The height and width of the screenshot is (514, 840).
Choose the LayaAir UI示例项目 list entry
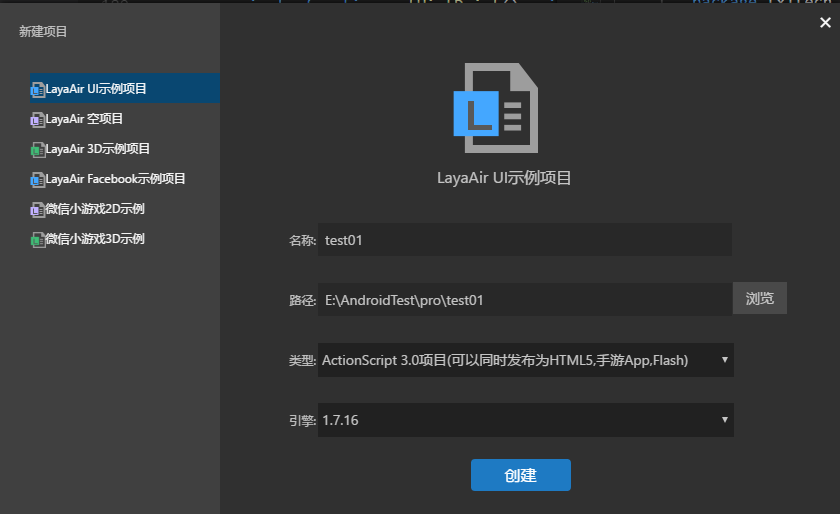pyautogui.click(x=125, y=88)
